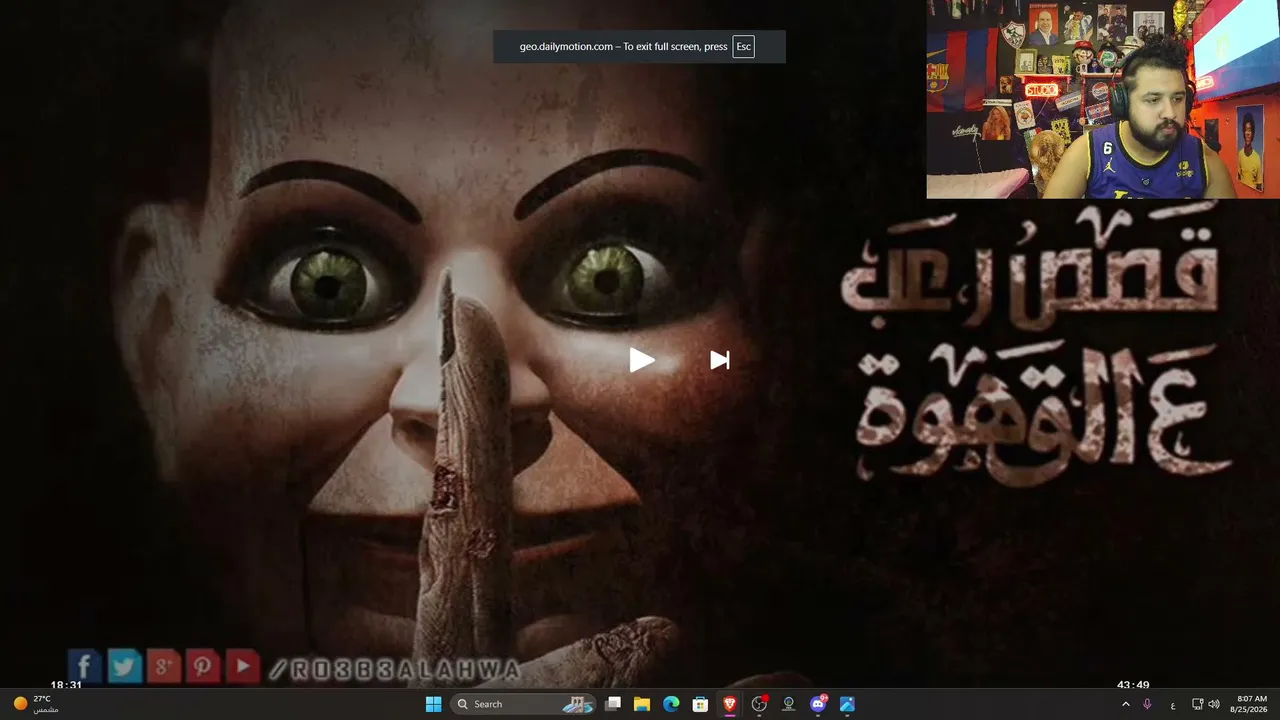Switch the Arabic input language indicator
This screenshot has height=720, width=1280.
[1172, 704]
